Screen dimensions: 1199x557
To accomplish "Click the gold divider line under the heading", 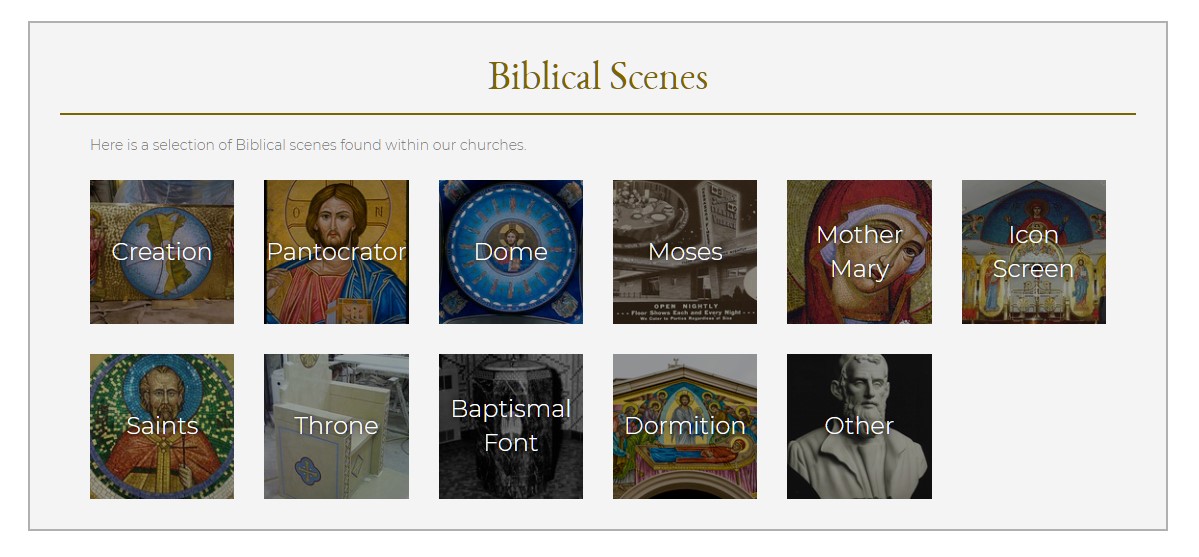I will [x=598, y=114].
